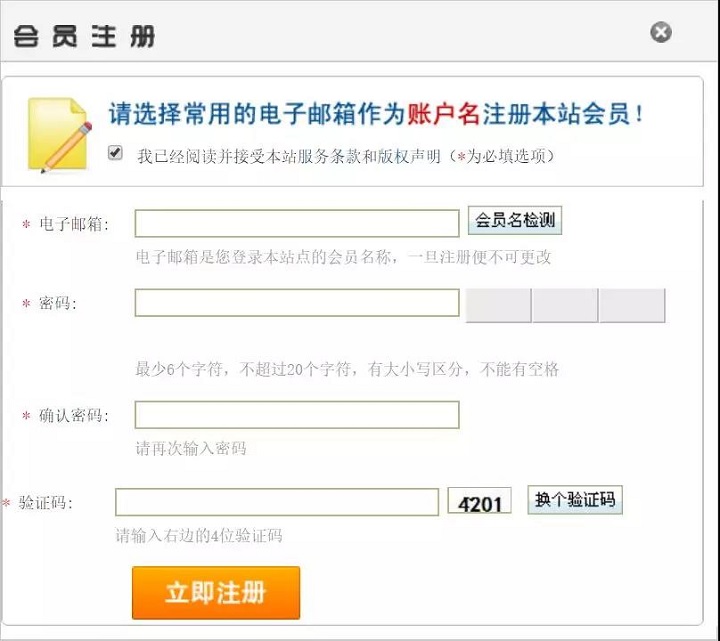Check availability with 会员名检测 button

click(515, 220)
